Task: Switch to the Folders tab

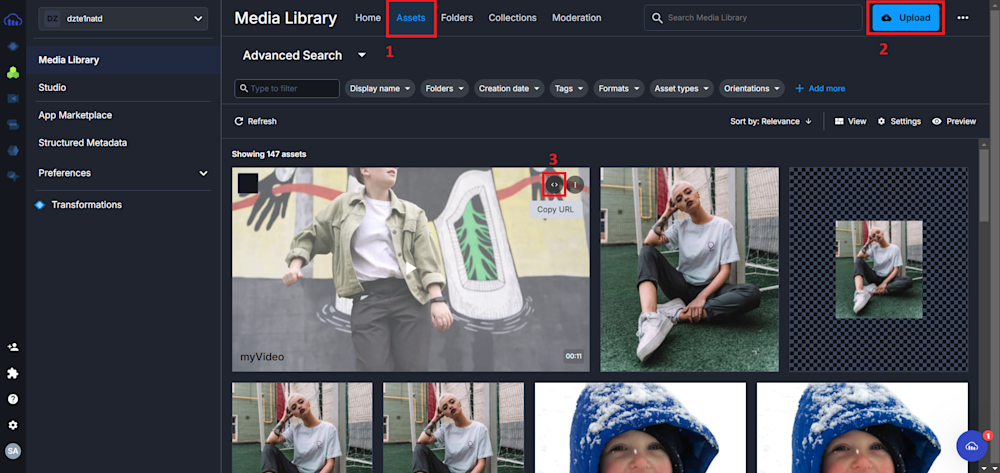Action: click(457, 18)
